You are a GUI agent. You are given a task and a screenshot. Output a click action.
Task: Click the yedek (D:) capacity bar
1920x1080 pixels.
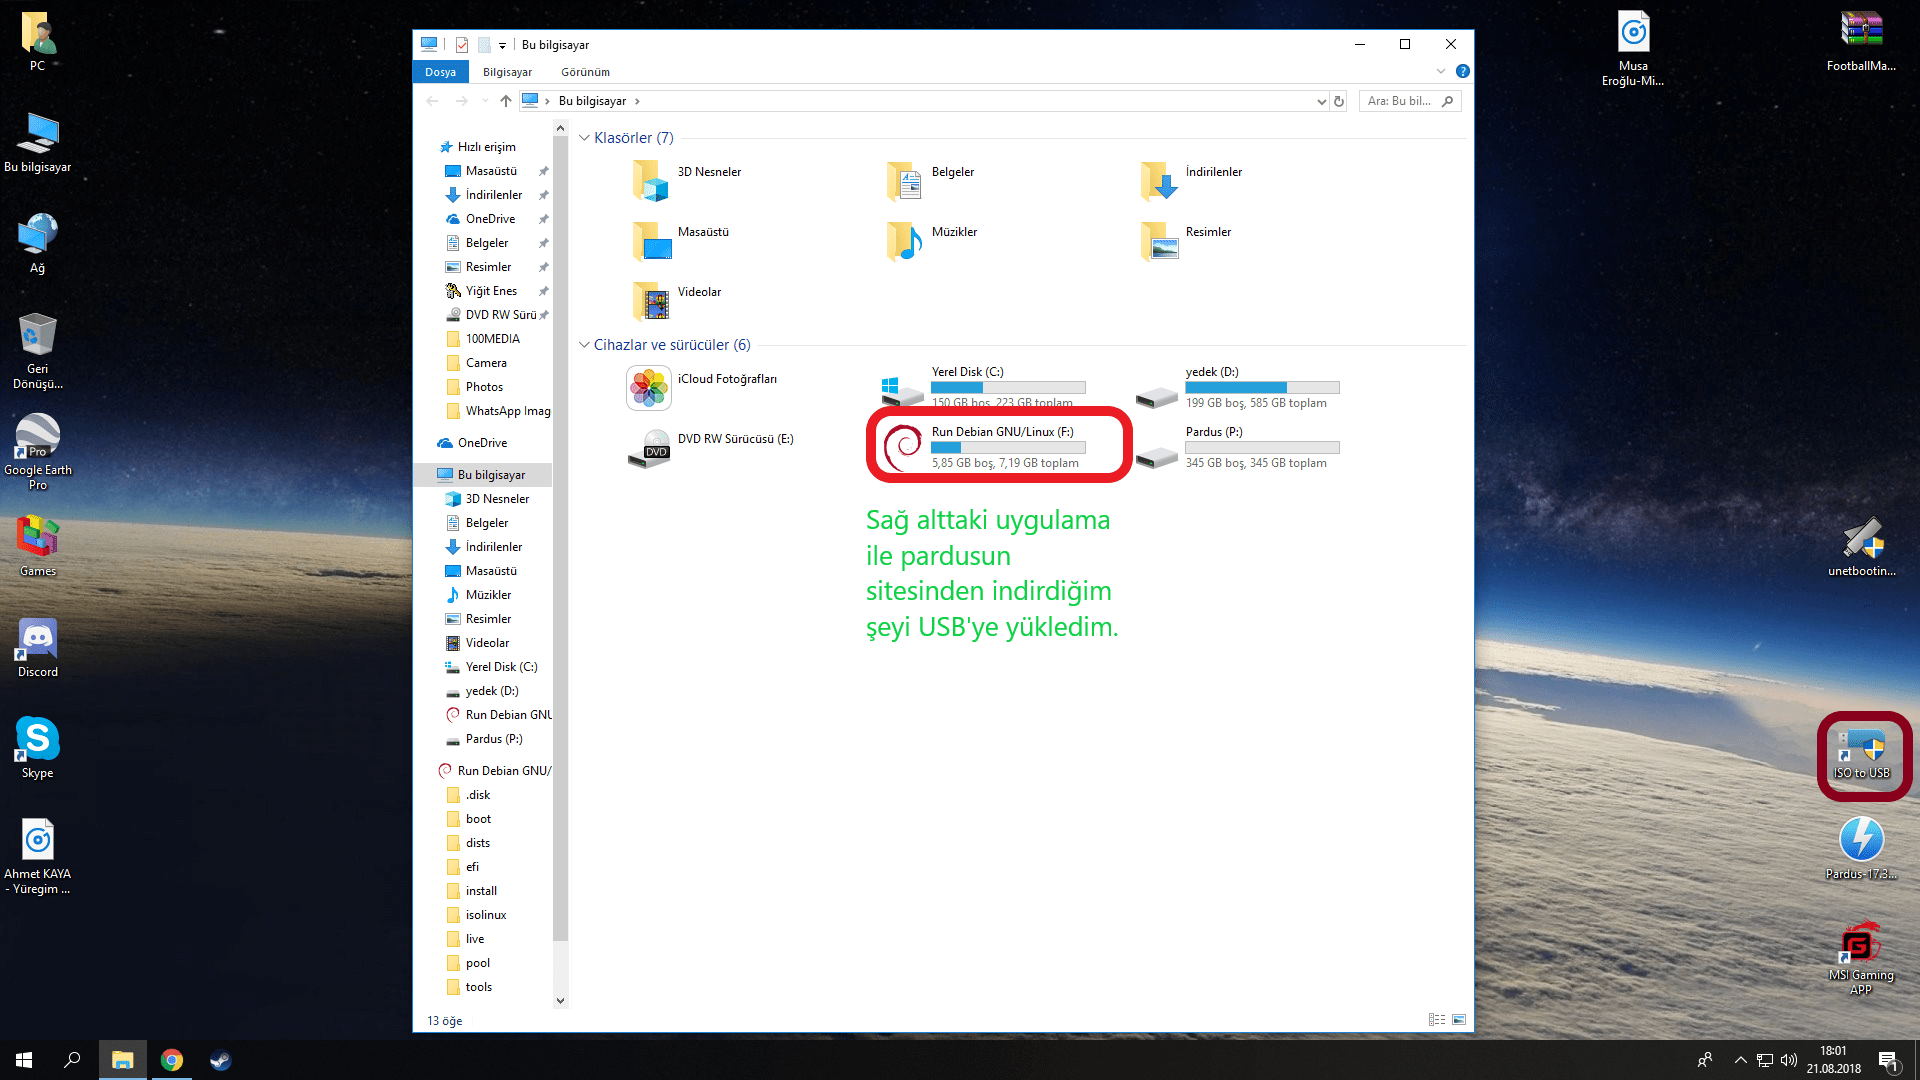[1261, 387]
